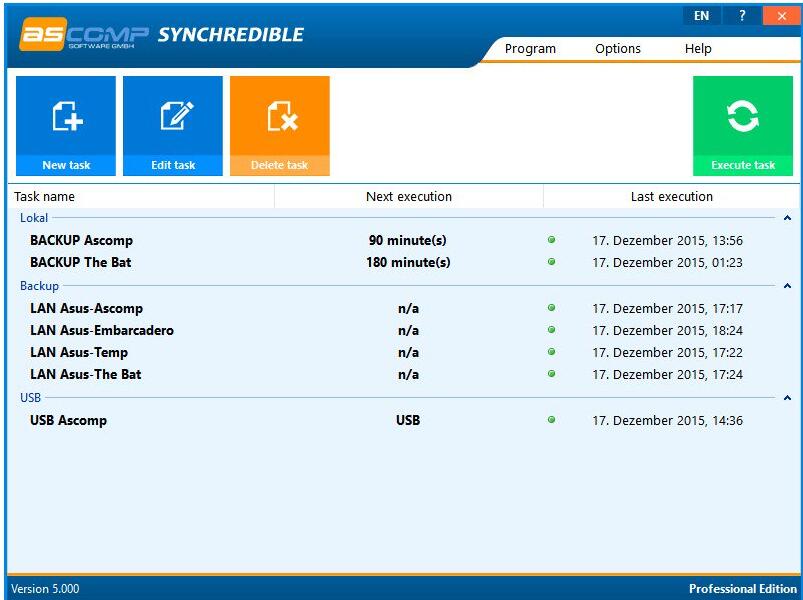
Task: Select the Backup group heading
Action: point(39,286)
